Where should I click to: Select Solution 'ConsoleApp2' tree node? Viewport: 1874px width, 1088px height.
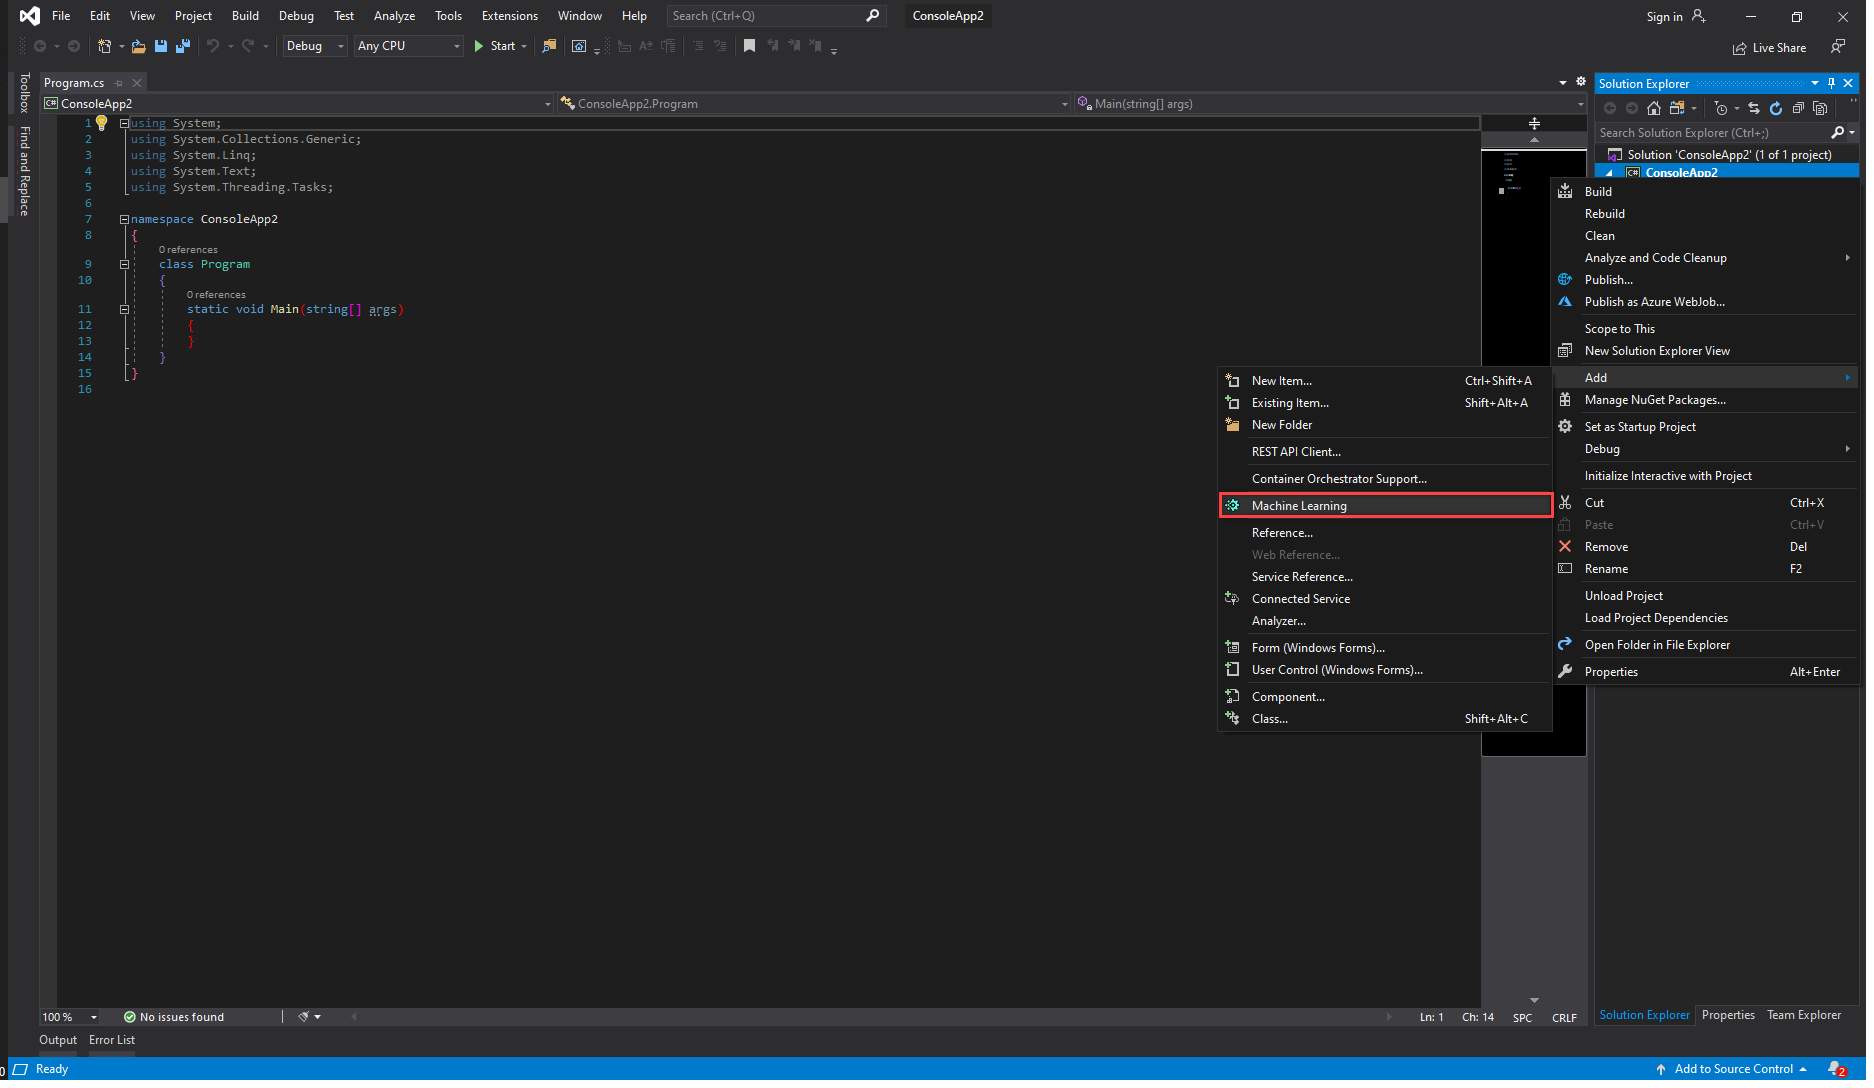pos(1727,155)
